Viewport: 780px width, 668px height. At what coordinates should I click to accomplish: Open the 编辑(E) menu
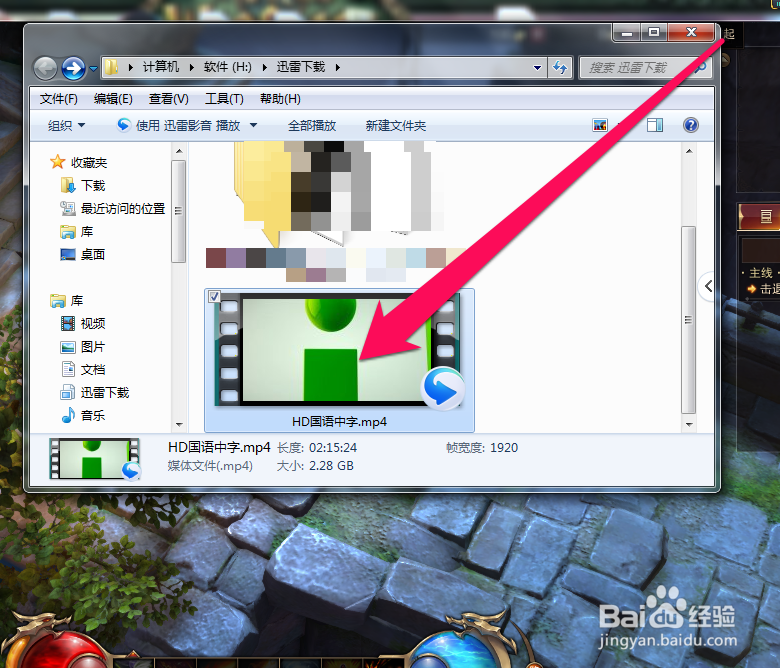(x=113, y=99)
